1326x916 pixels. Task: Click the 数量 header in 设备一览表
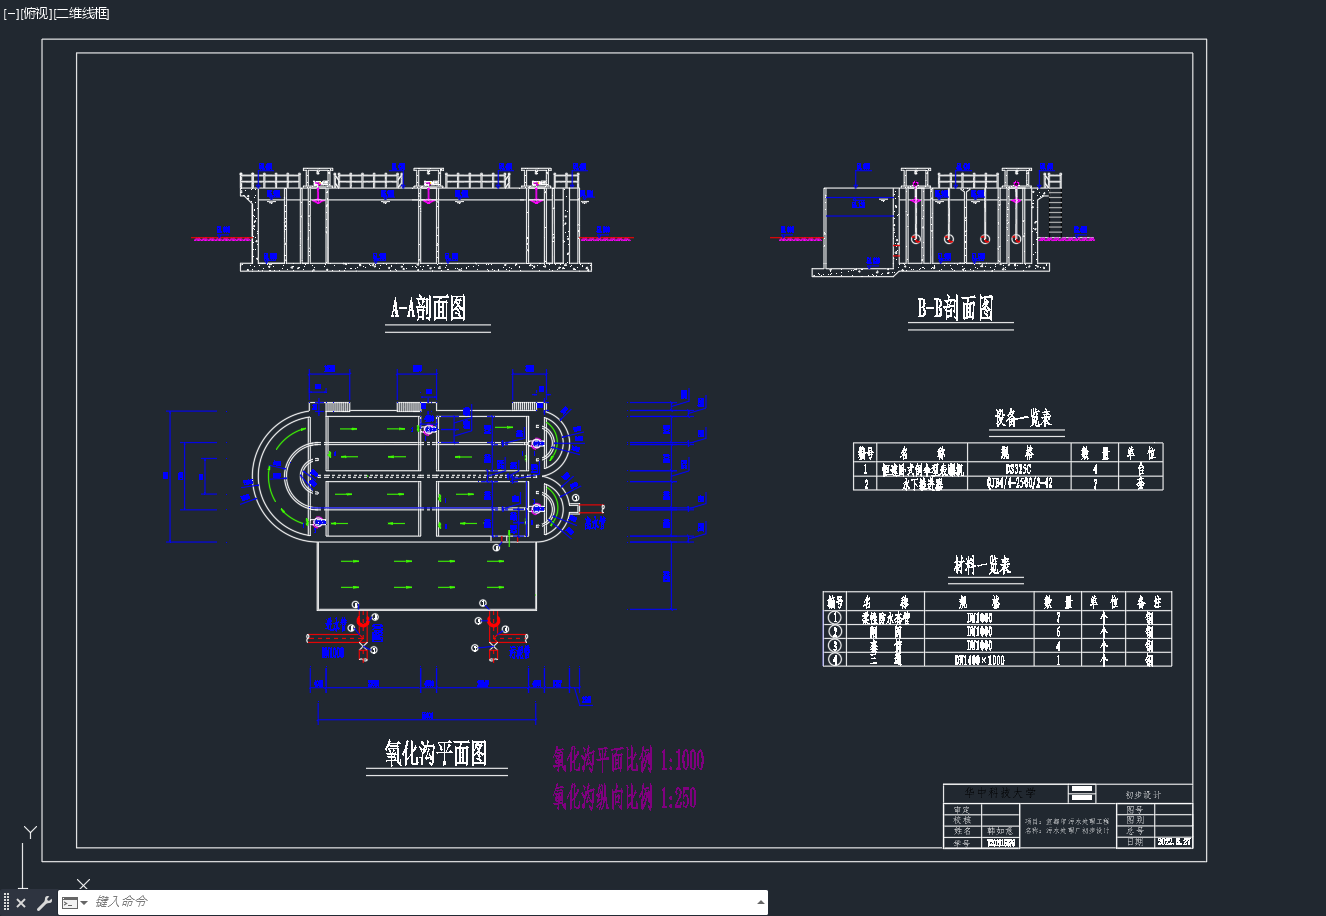point(1094,453)
